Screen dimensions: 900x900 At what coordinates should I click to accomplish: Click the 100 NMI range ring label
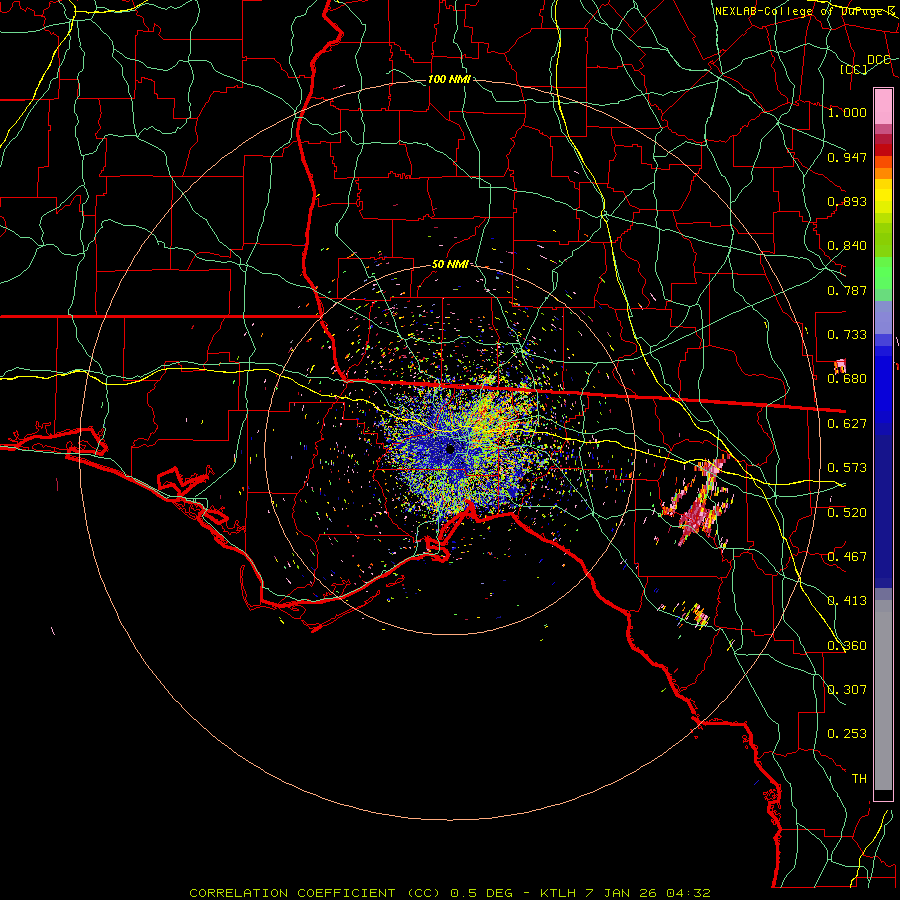(x=449, y=79)
